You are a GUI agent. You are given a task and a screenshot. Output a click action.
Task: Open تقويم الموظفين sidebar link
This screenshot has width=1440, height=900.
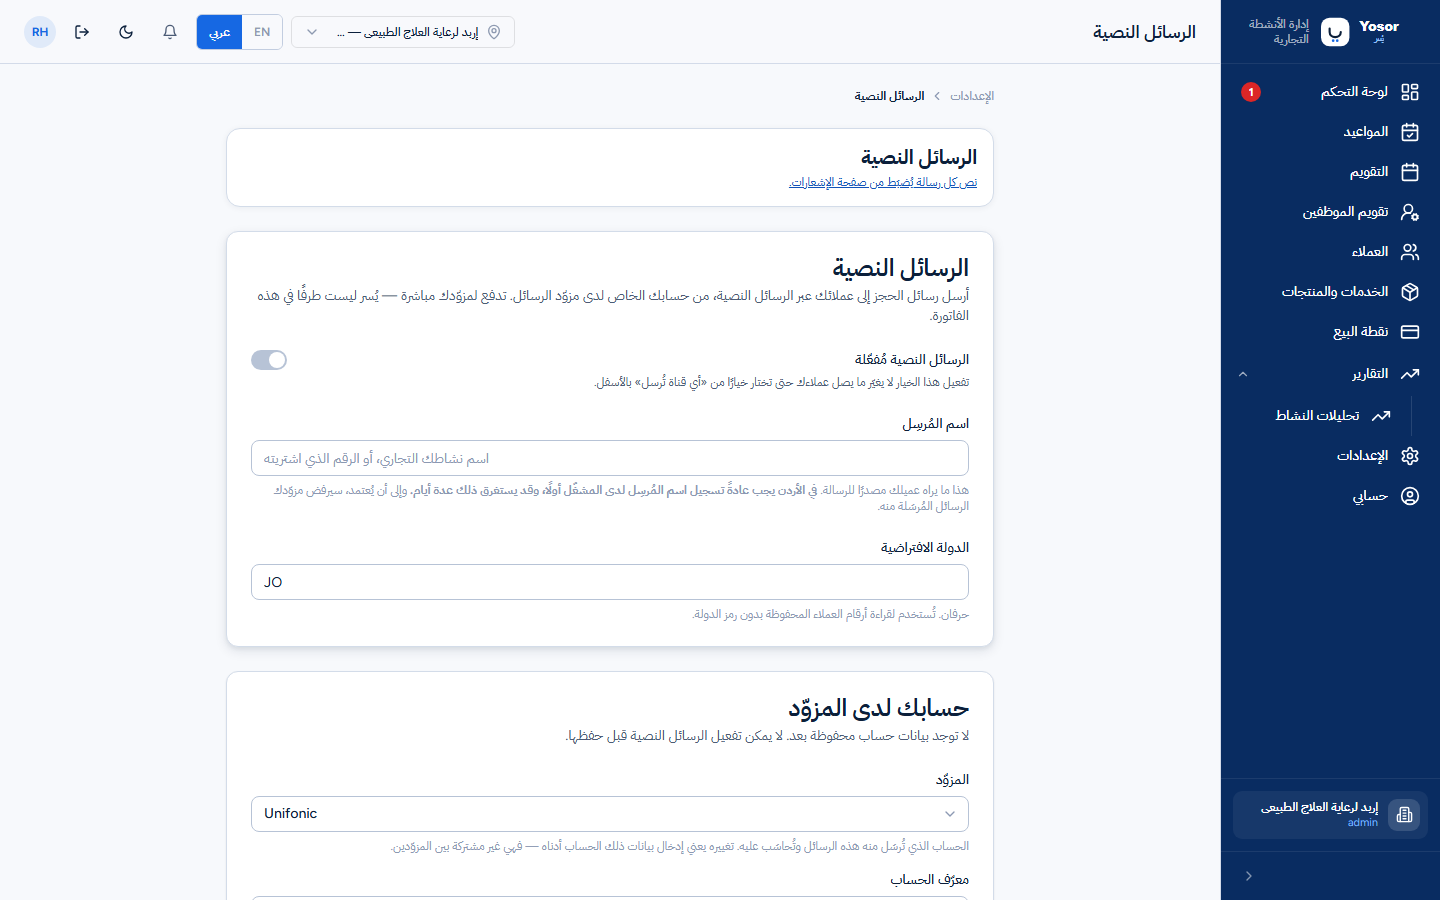1330,212
